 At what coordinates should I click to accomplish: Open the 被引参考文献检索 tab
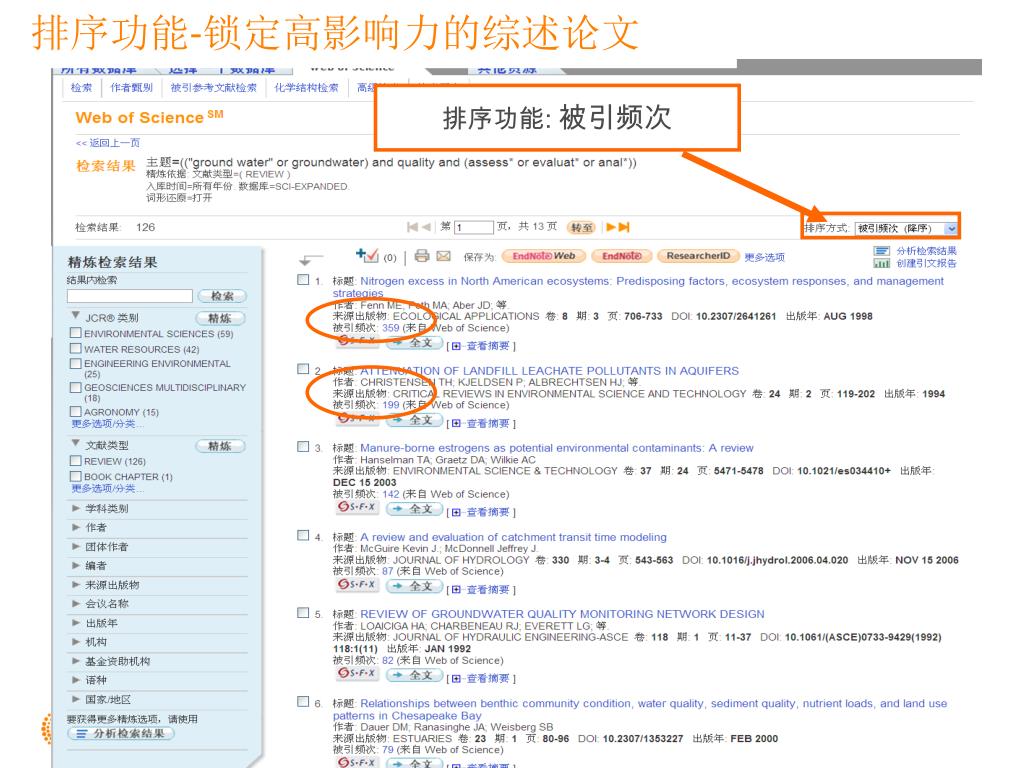214,88
